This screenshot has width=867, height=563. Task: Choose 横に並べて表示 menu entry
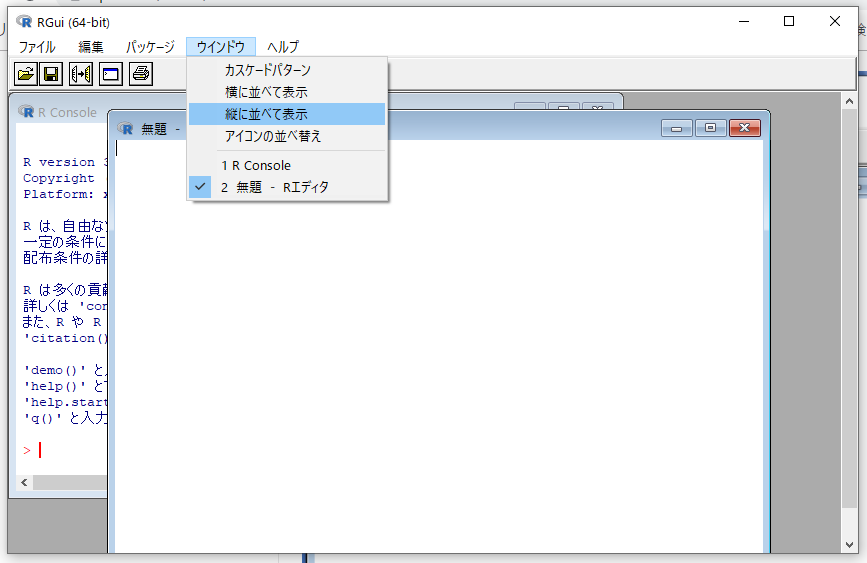[287, 92]
